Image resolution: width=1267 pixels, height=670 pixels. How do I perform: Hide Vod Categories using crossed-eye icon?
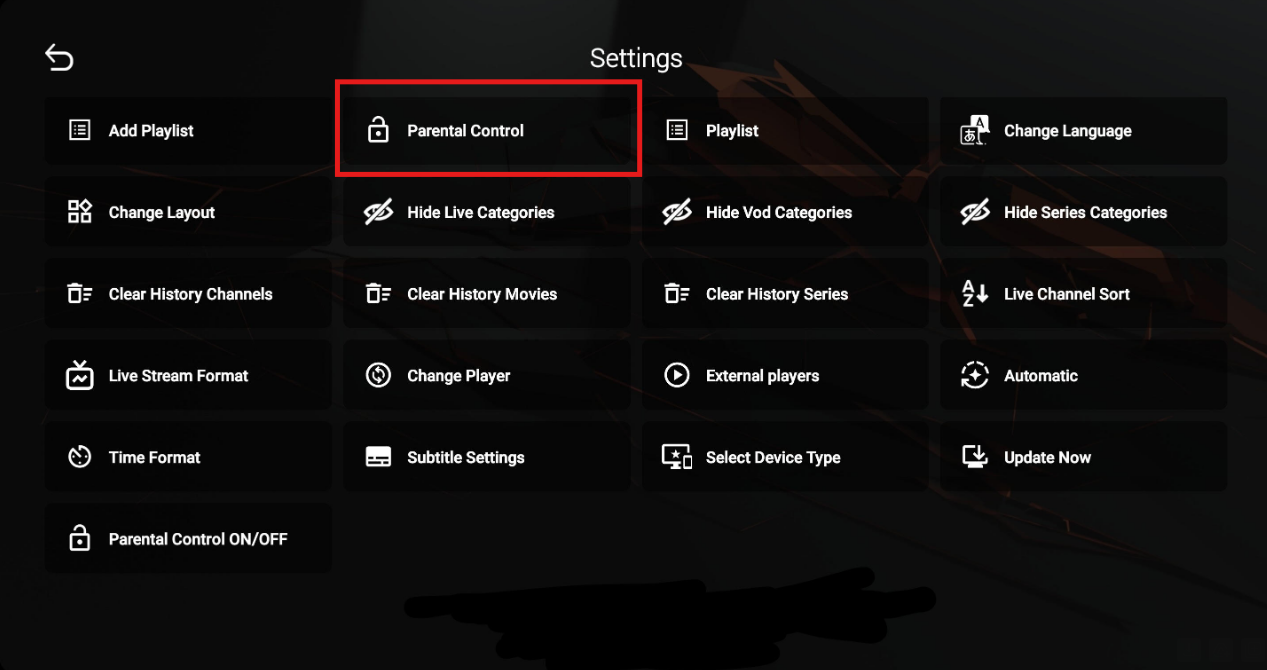coord(677,212)
